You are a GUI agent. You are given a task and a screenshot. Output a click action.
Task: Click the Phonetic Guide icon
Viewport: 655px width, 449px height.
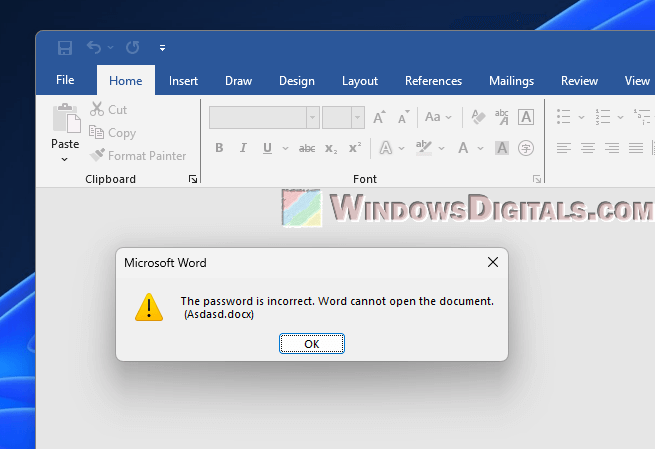pos(502,117)
